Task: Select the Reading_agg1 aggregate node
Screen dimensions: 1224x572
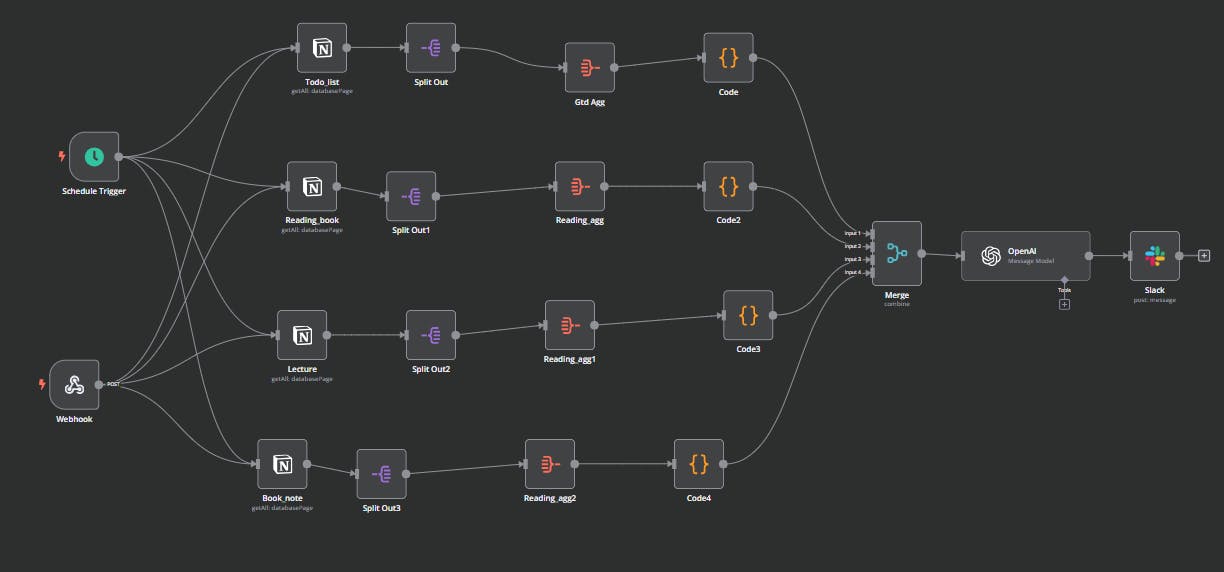Action: [x=570, y=325]
